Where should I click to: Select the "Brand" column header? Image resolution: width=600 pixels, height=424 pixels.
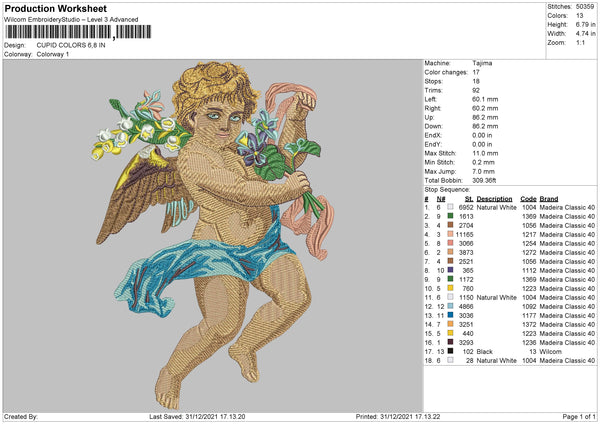tap(549, 199)
